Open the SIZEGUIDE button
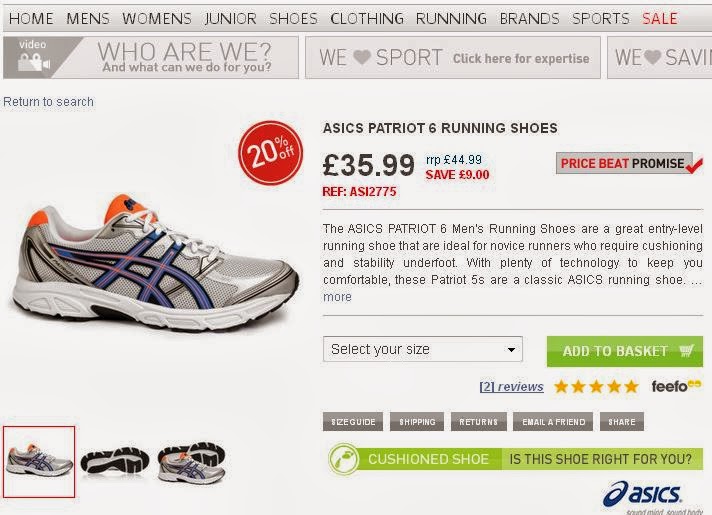712x515 pixels. point(352,422)
